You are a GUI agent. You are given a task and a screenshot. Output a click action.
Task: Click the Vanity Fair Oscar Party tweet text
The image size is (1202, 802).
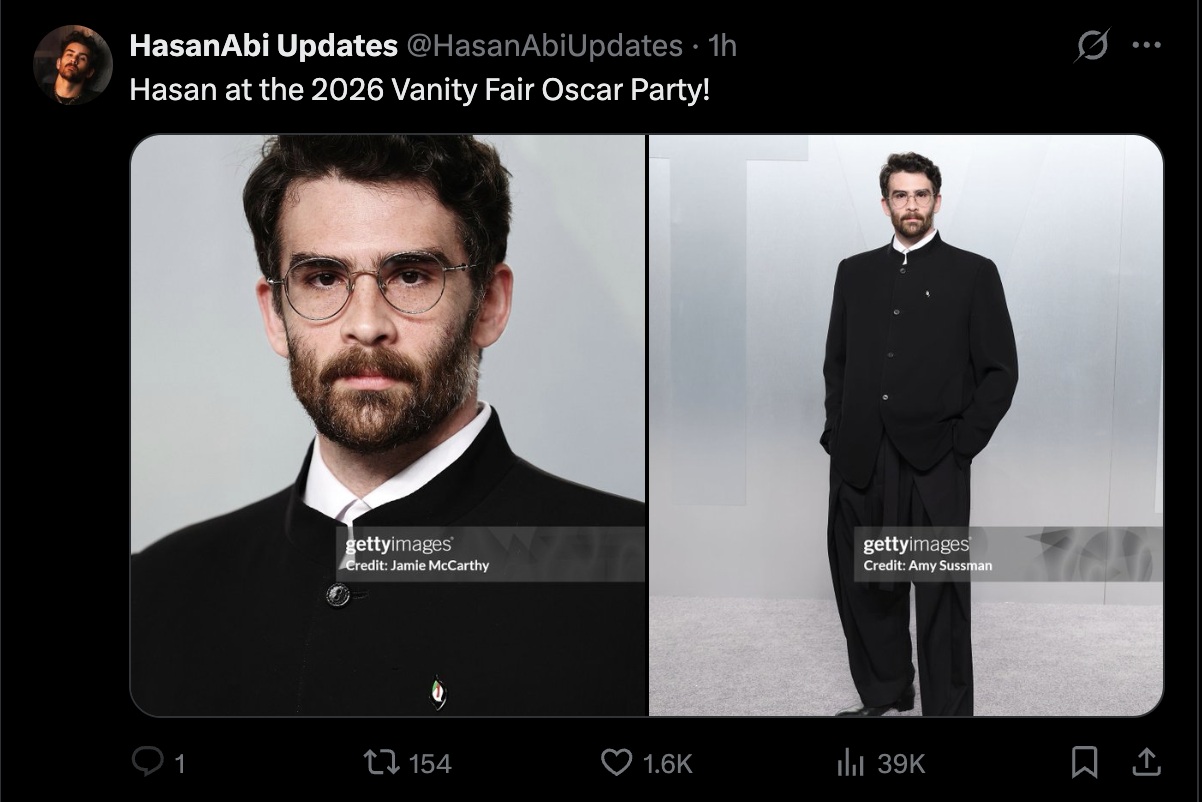(420, 90)
